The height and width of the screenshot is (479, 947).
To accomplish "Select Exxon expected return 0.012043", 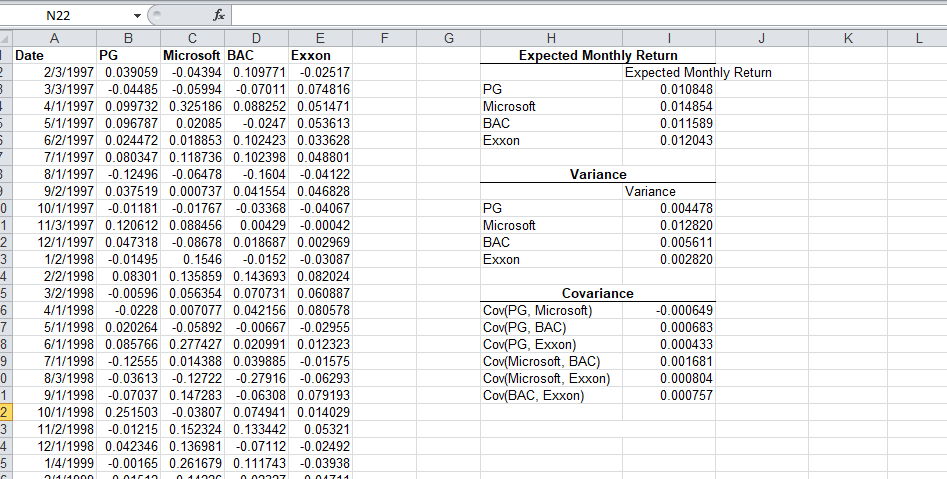I will pyautogui.click(x=669, y=140).
